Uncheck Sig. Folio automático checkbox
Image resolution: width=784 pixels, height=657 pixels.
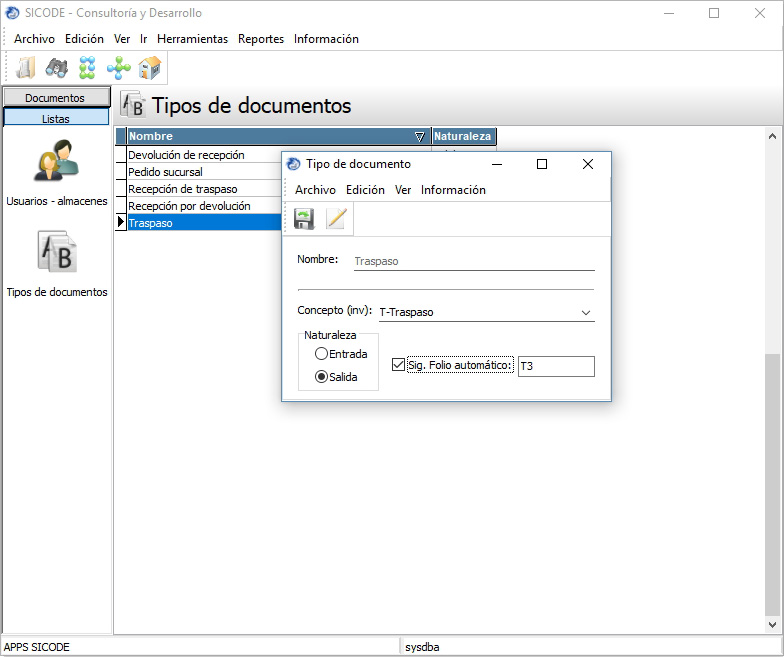click(x=399, y=366)
